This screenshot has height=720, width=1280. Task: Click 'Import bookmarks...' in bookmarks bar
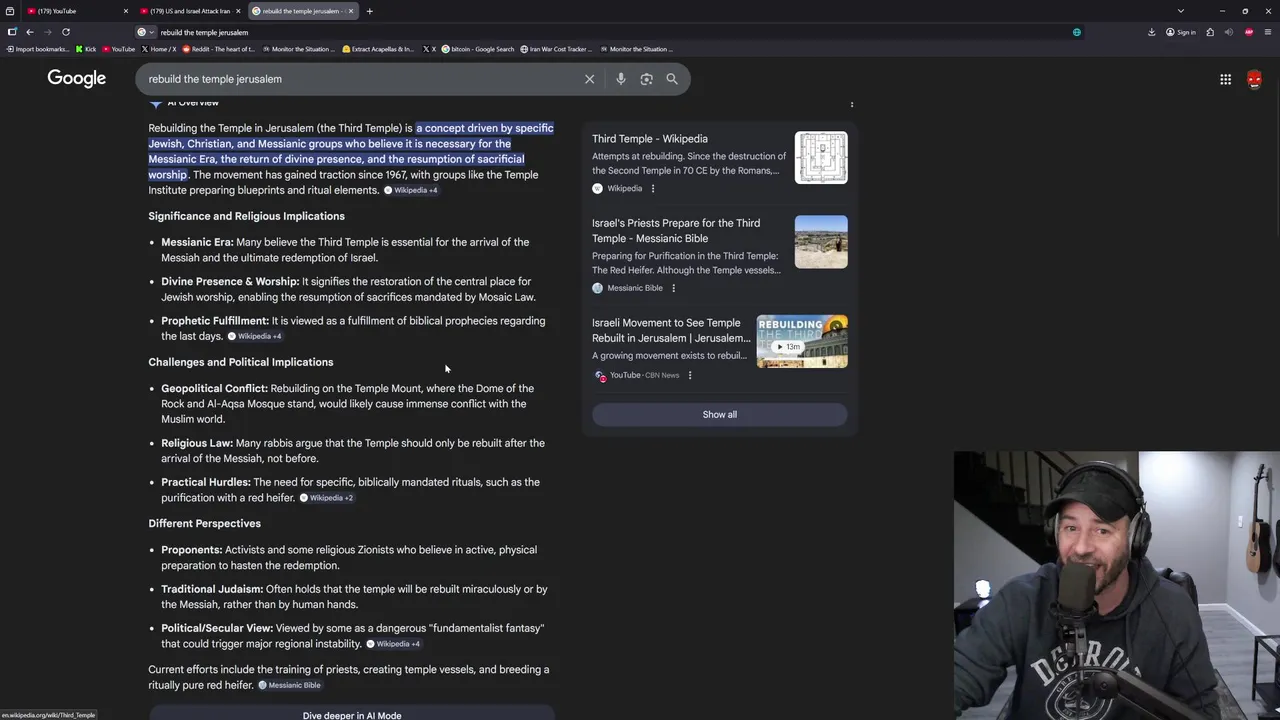(x=38, y=49)
